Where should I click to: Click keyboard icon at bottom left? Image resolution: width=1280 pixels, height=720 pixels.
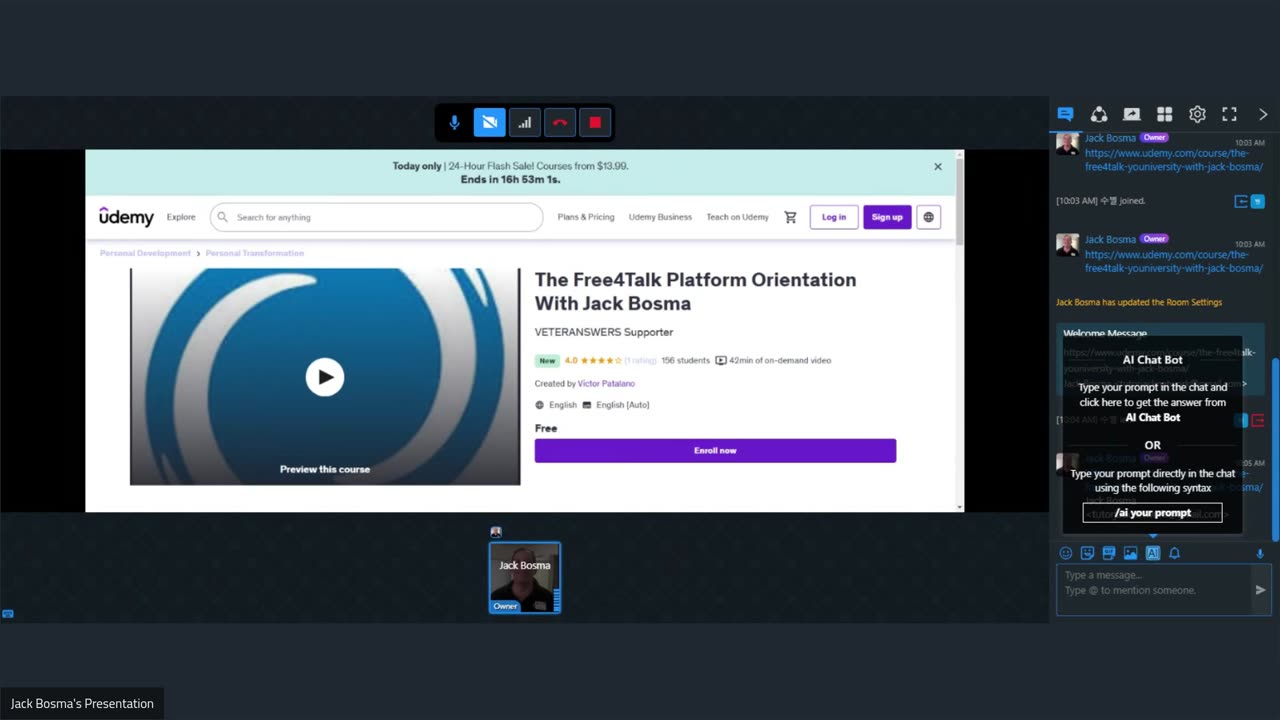pos(8,613)
